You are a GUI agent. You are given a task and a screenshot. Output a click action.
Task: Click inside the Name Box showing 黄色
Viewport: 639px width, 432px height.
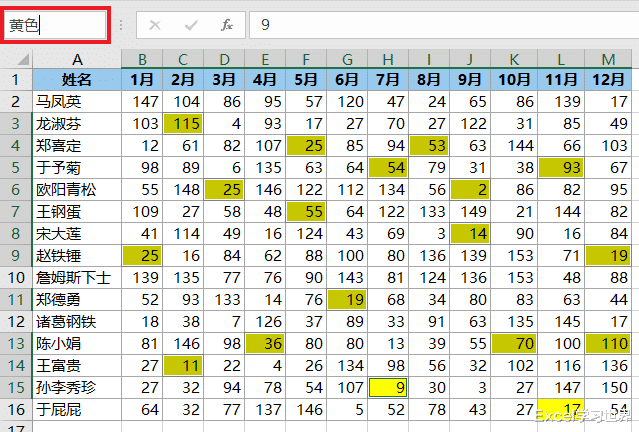(55, 25)
